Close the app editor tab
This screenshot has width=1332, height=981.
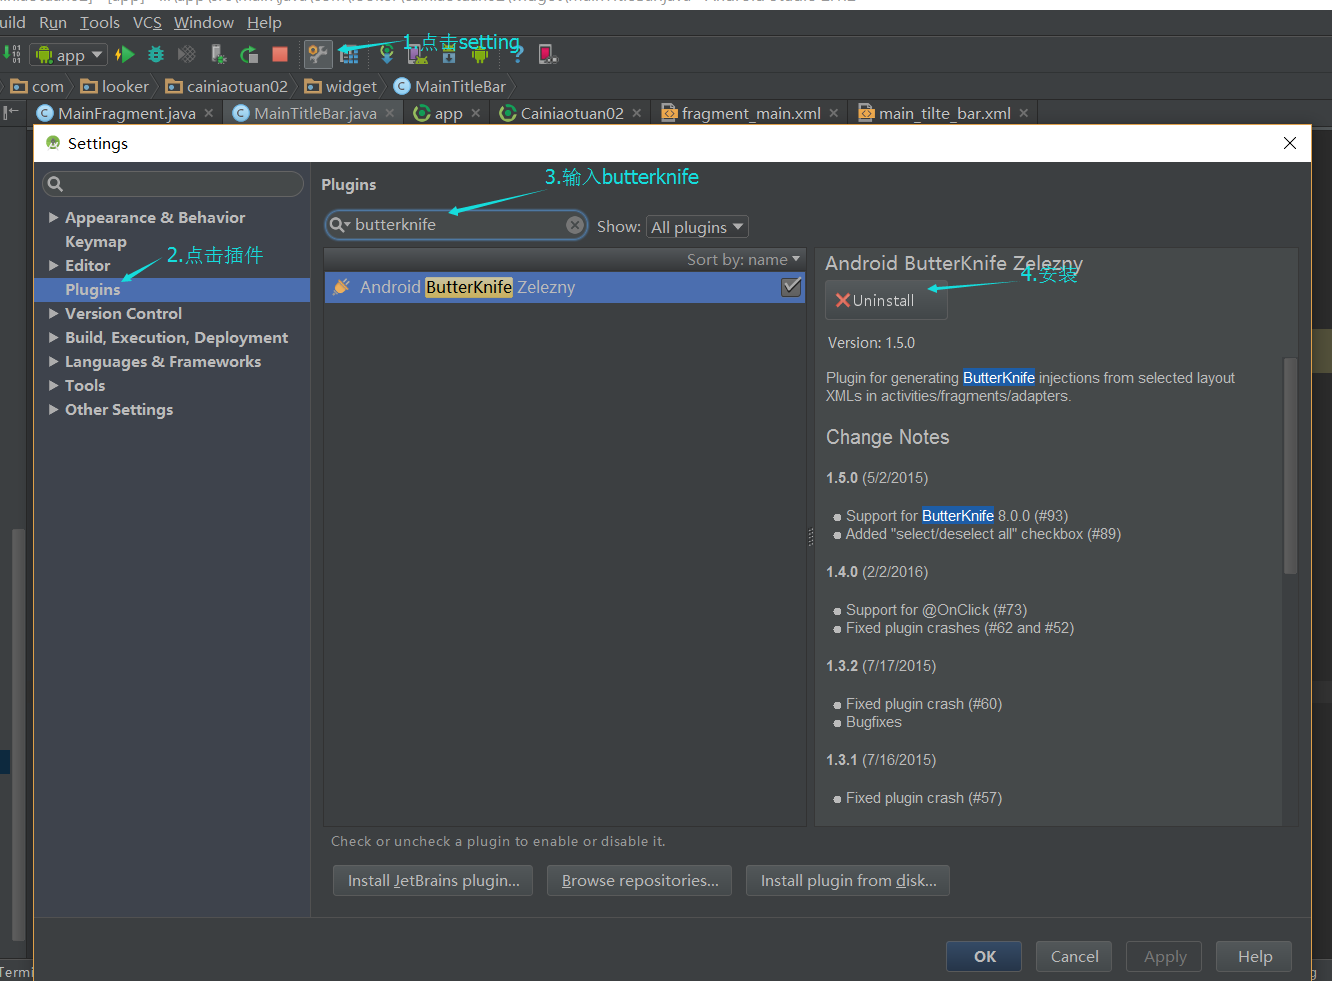[476, 113]
